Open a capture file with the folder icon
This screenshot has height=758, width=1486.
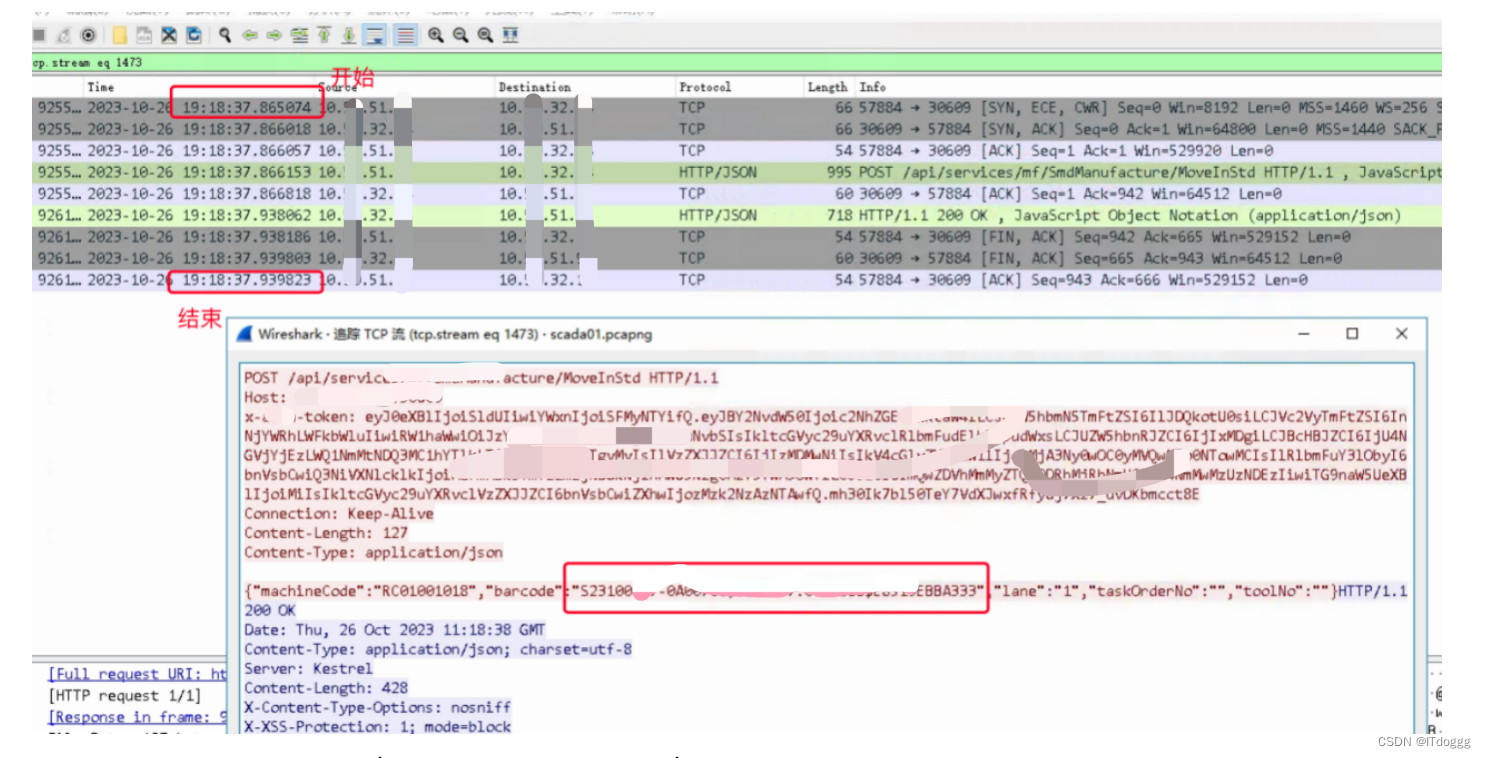point(120,35)
